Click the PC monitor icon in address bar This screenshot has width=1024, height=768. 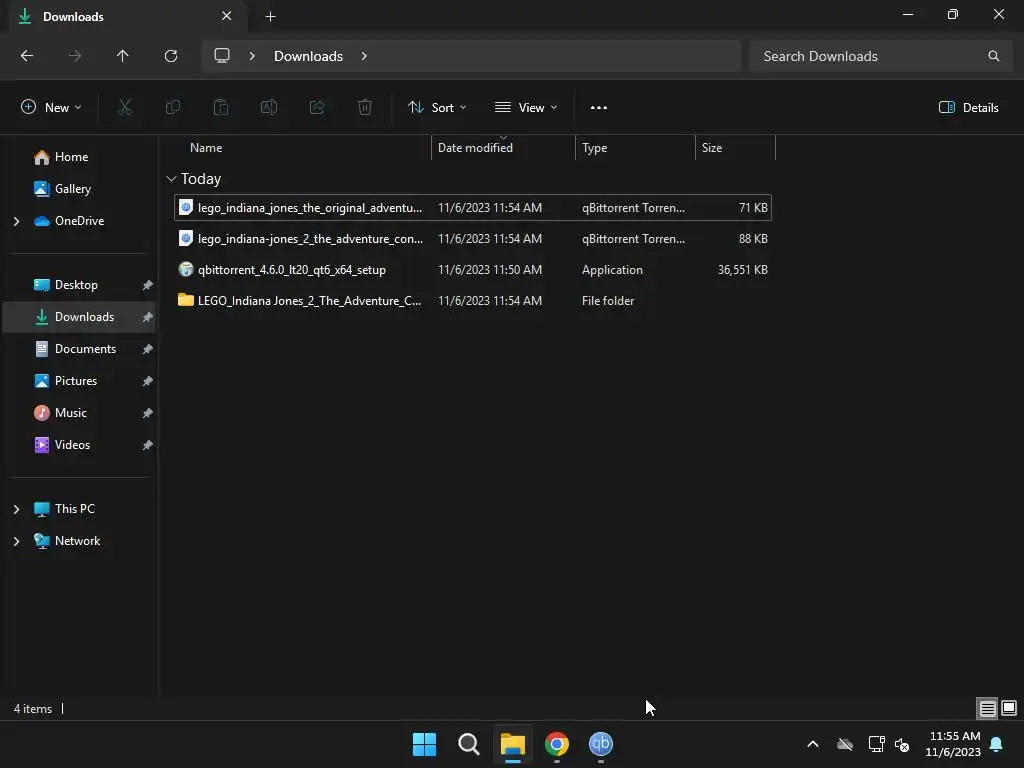[222, 56]
